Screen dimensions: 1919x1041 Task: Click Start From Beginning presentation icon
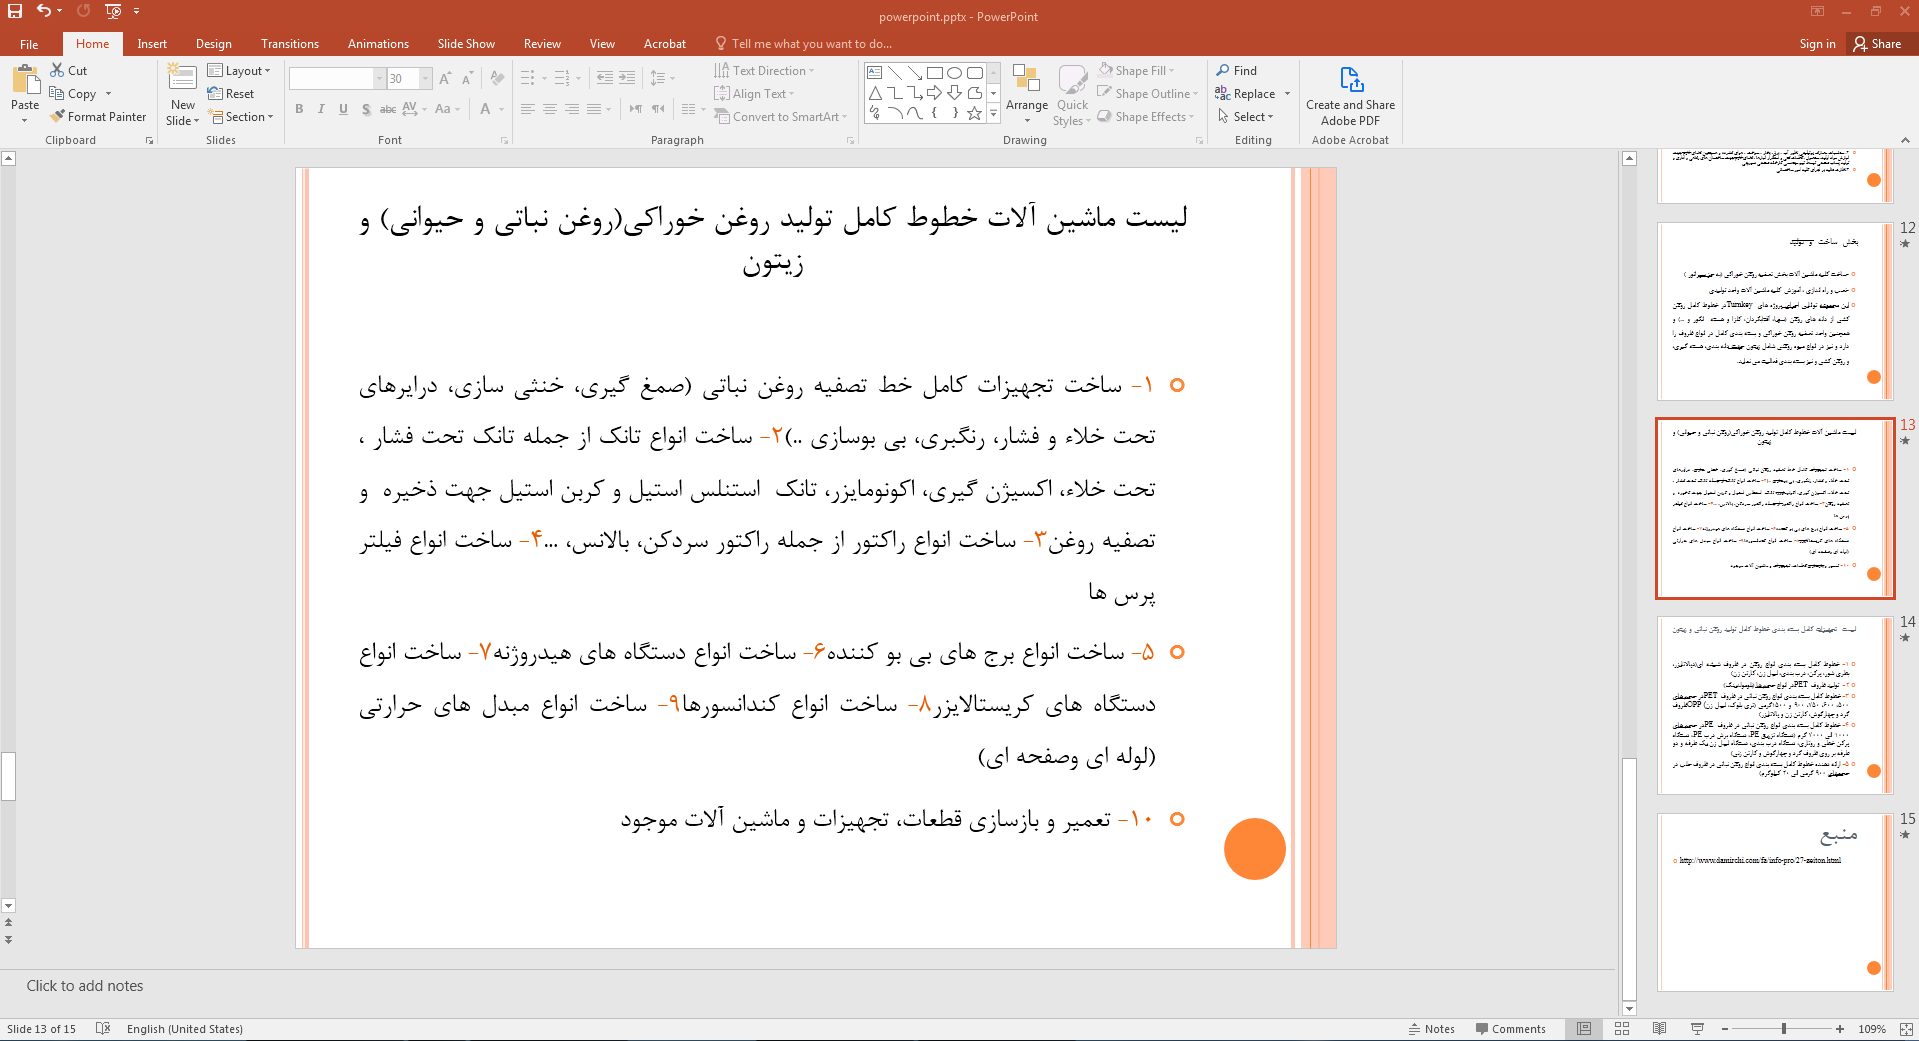coord(113,11)
